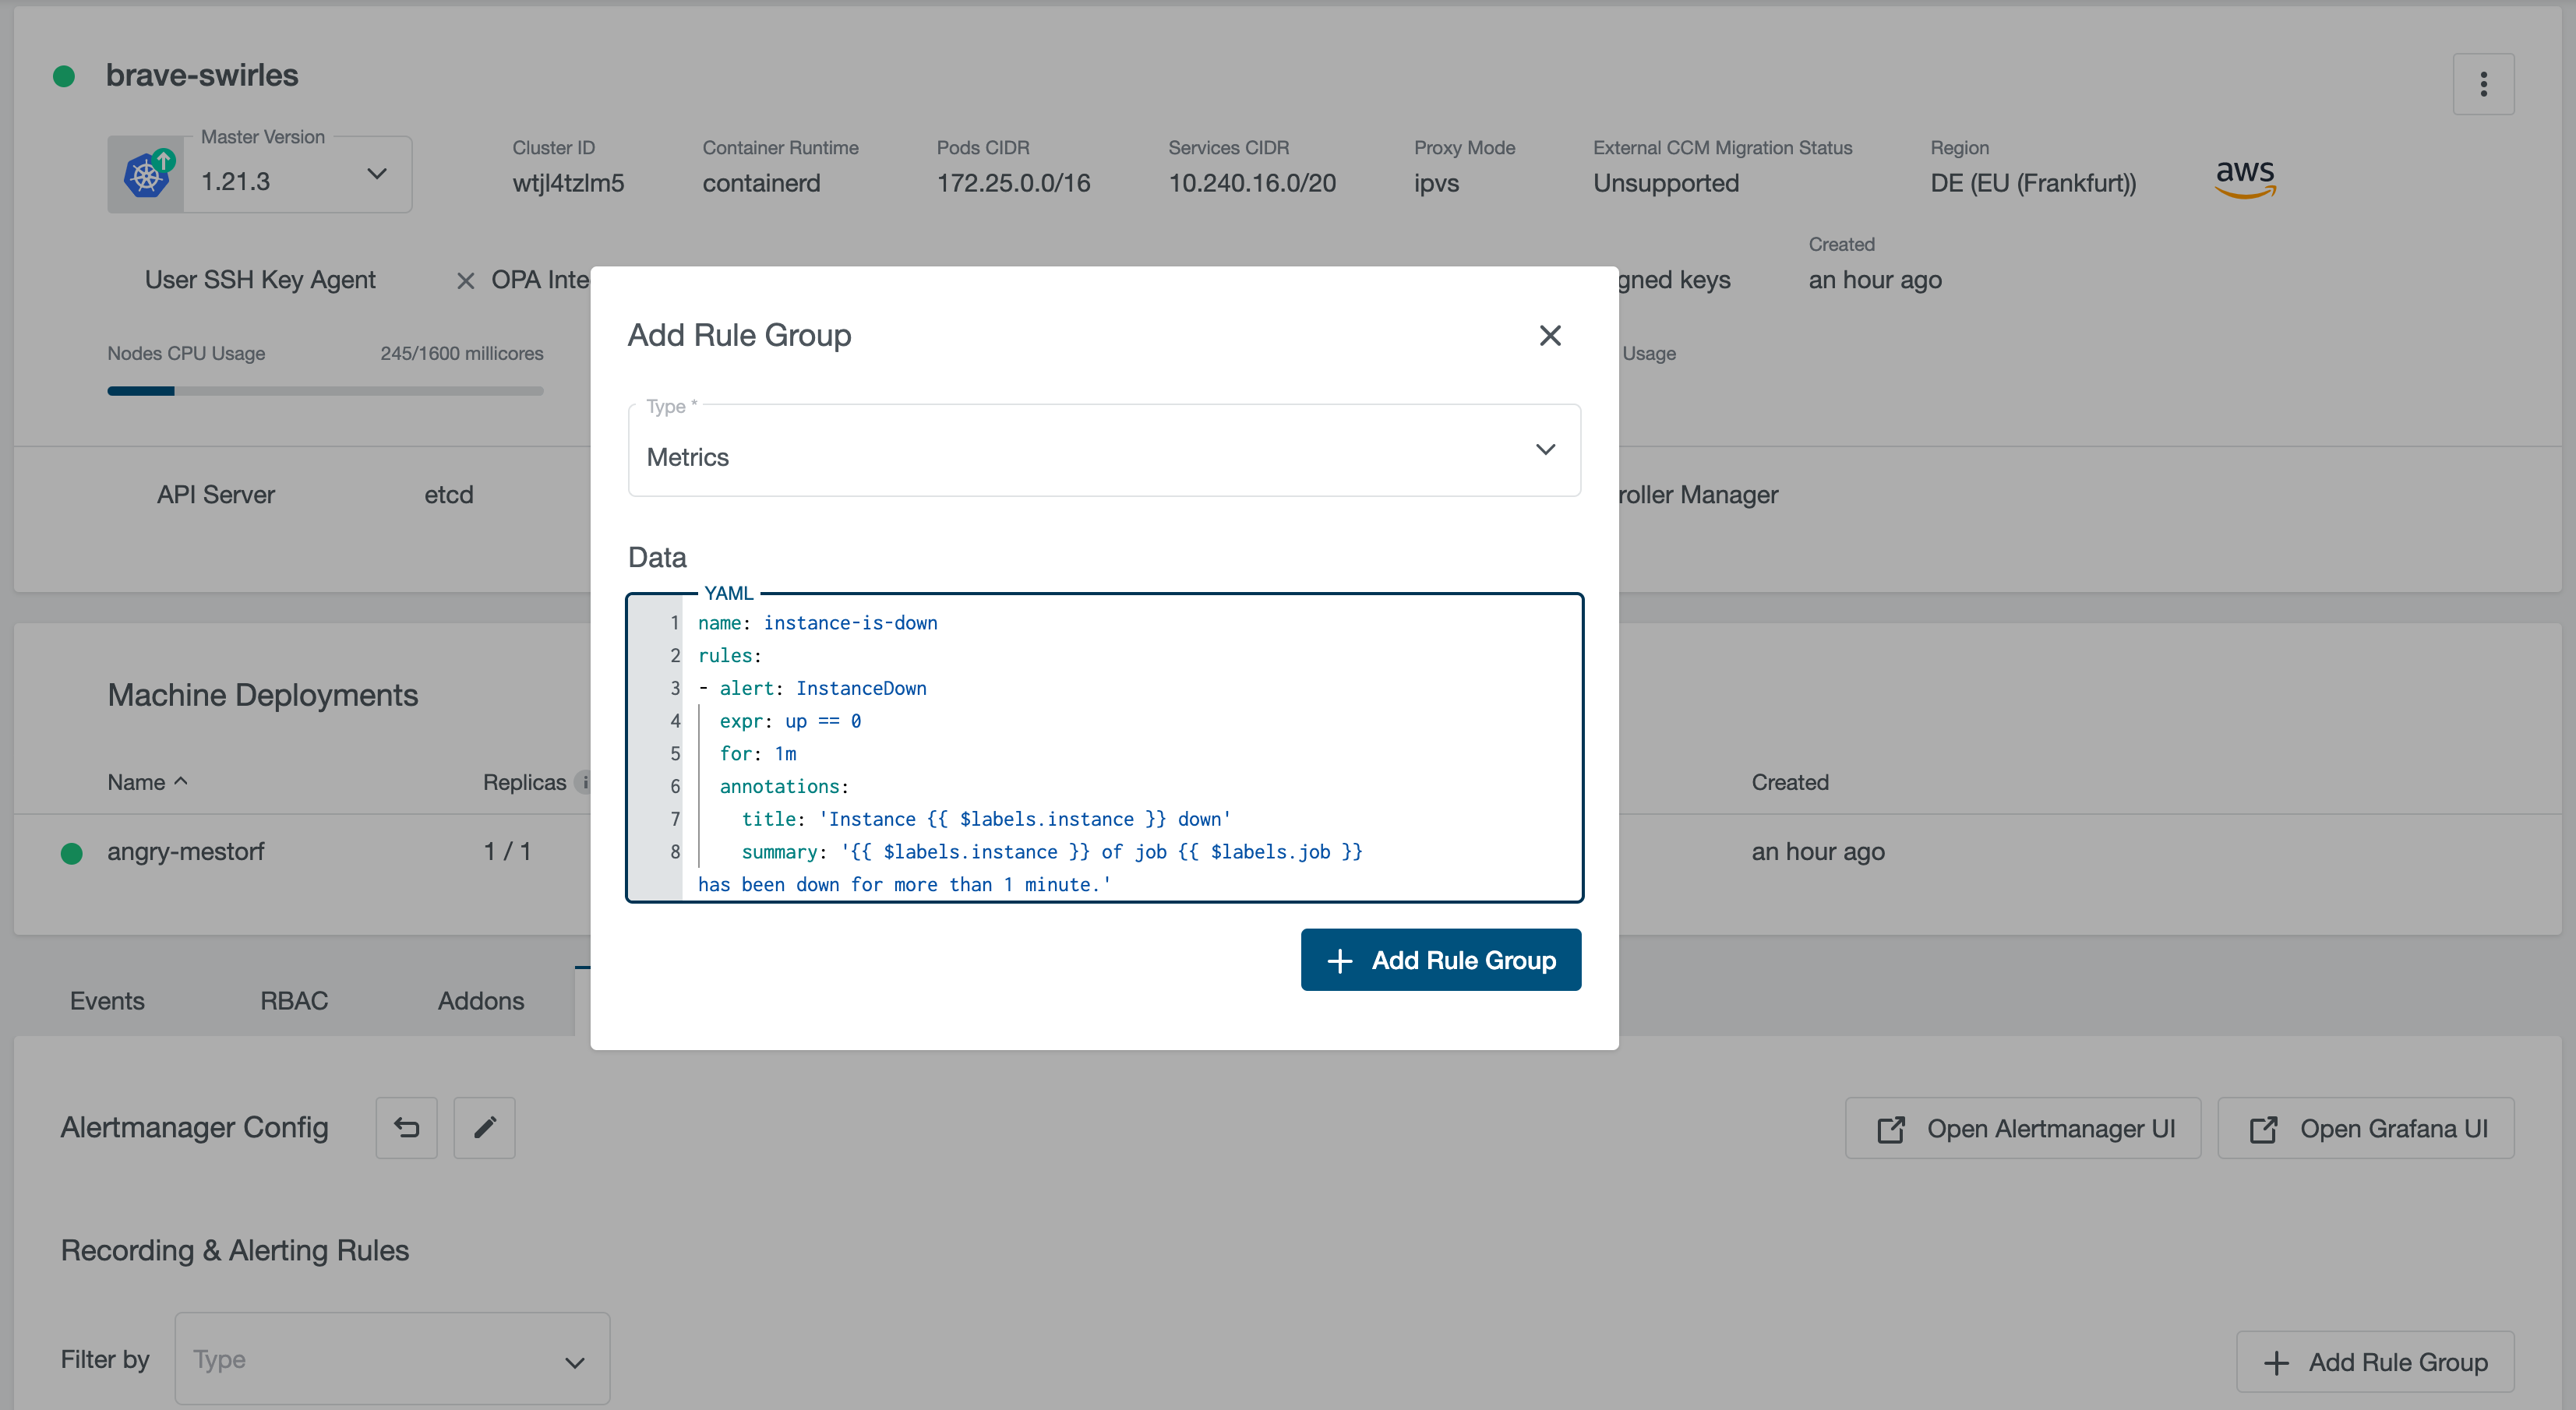Click the green node status dot for angry-mestorf
The height and width of the screenshot is (1410, 2576).
coord(69,851)
